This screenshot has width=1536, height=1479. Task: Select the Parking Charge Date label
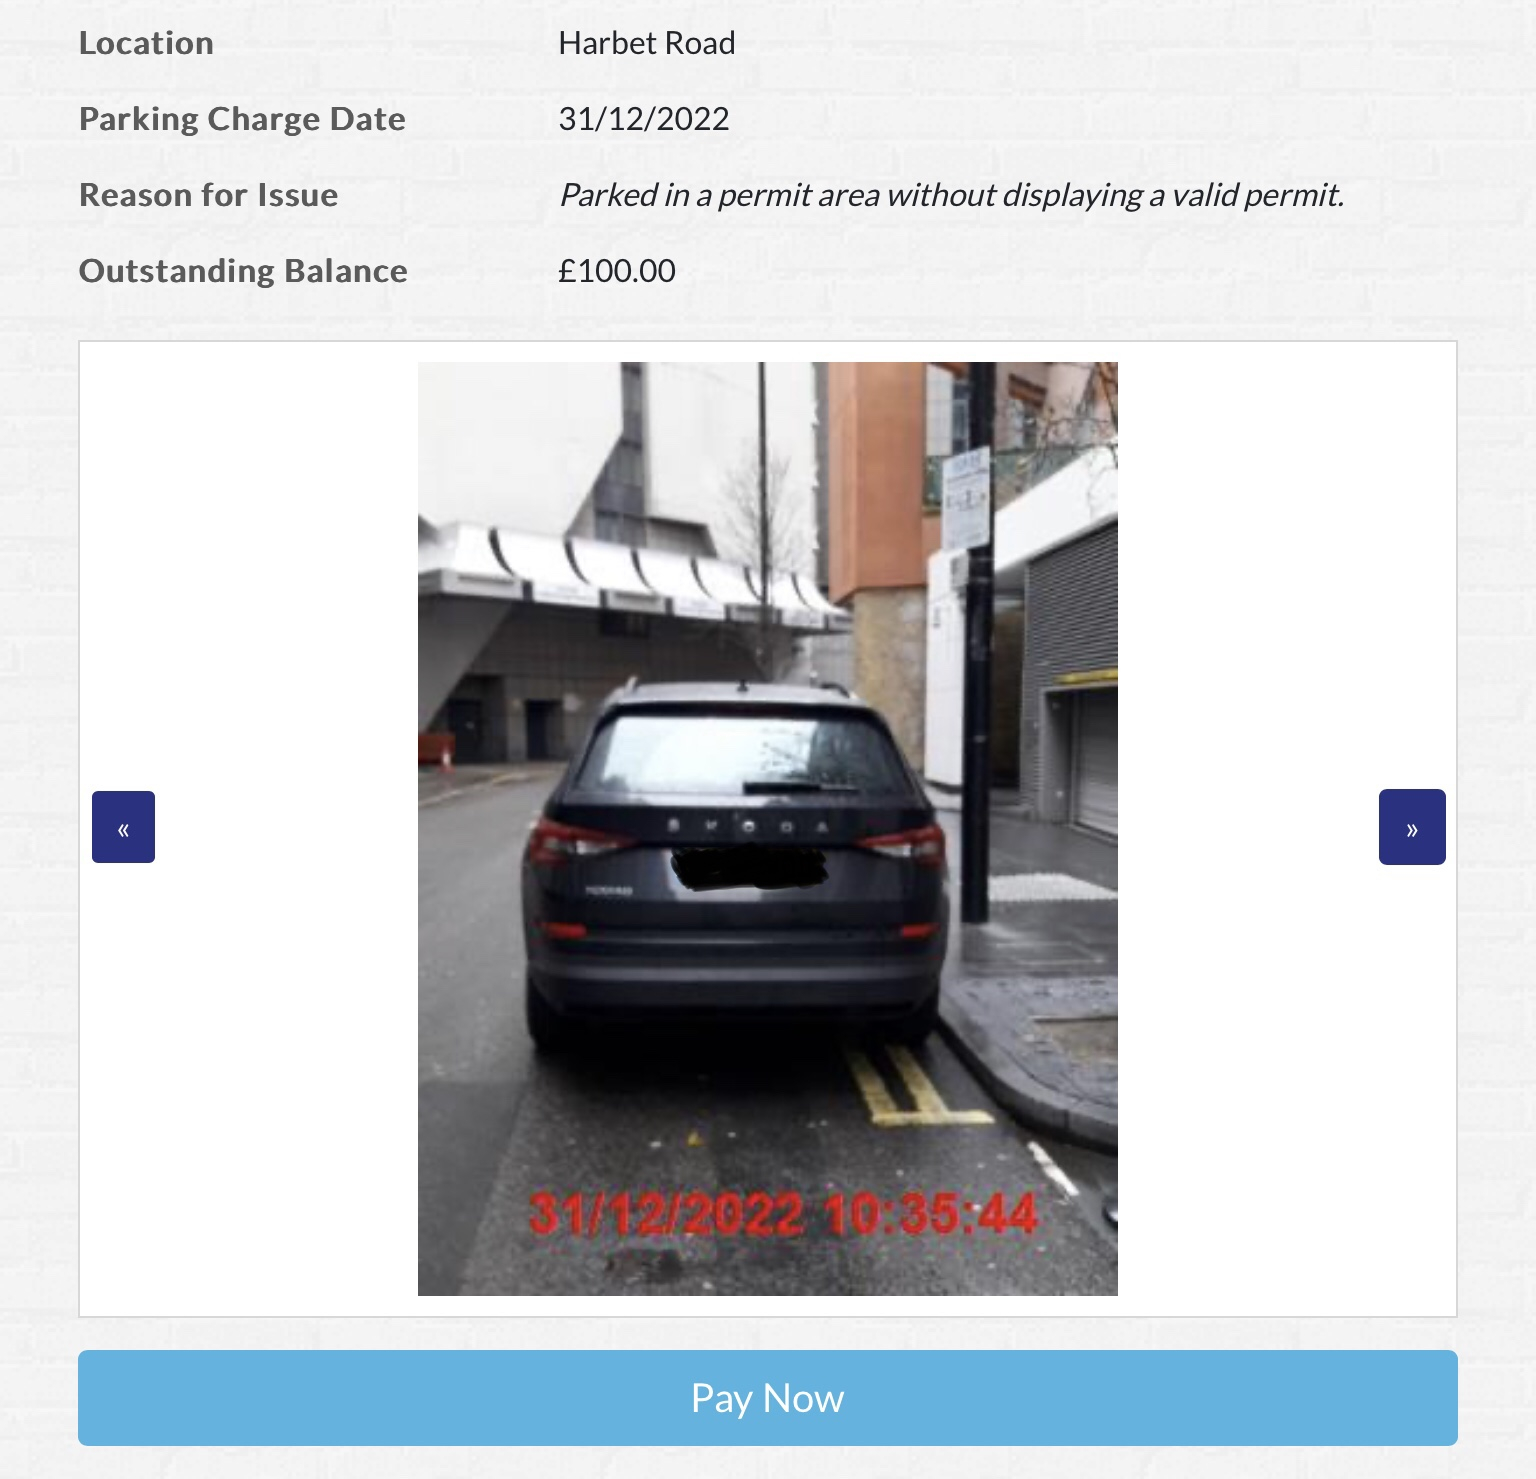click(242, 119)
